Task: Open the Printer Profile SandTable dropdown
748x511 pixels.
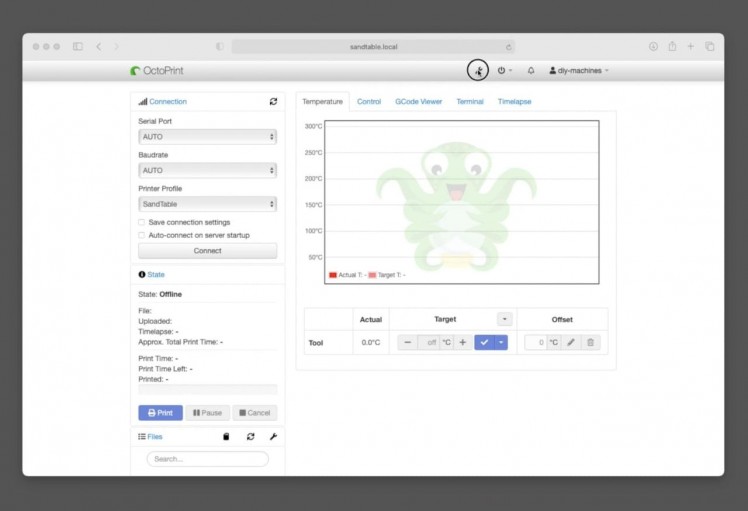Action: pos(208,204)
